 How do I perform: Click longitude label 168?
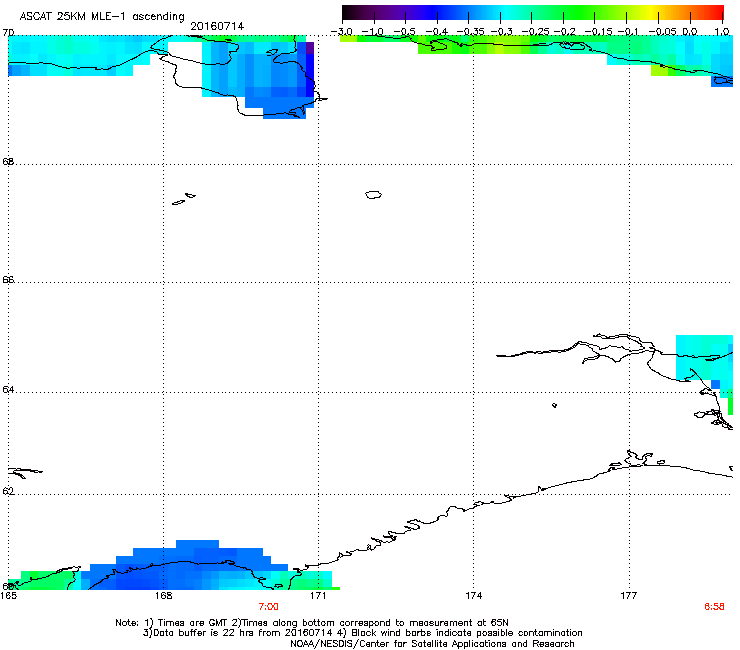click(163, 596)
